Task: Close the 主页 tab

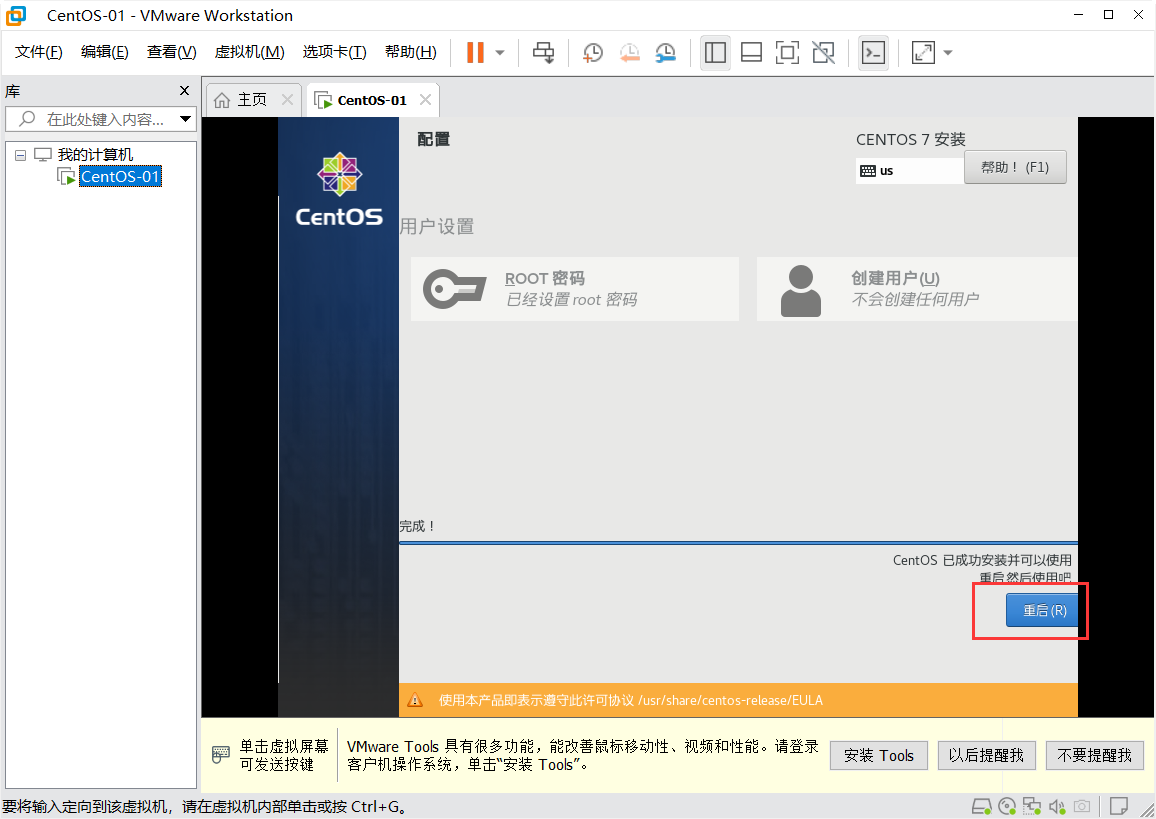Action: click(288, 100)
